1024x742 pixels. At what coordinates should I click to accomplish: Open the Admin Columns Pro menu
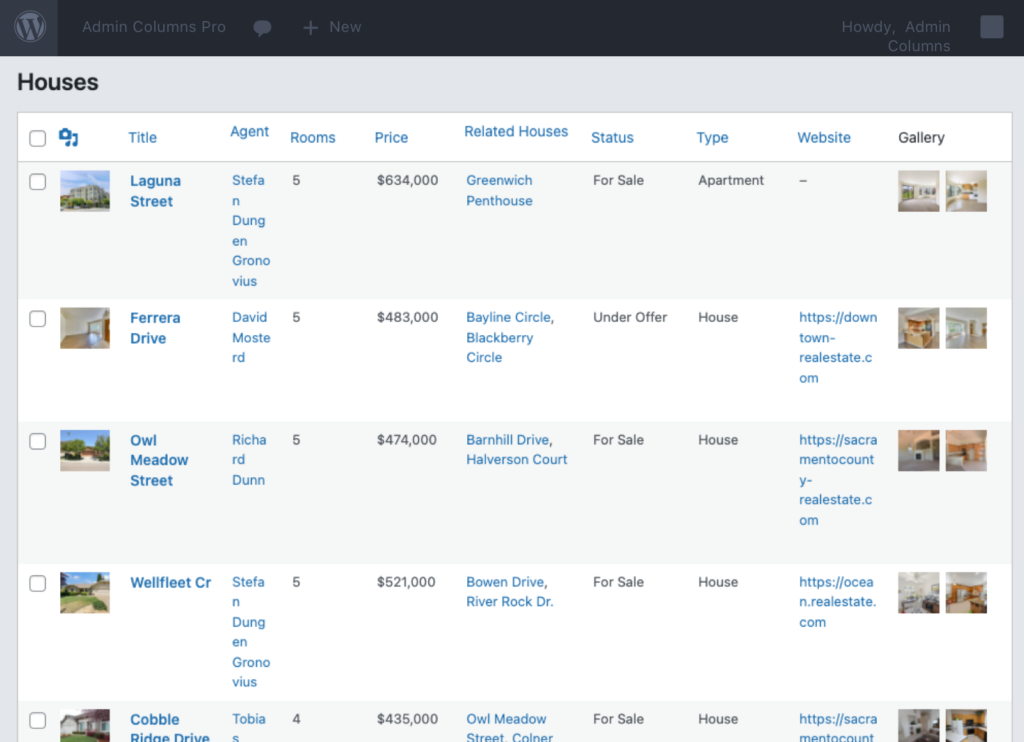(x=154, y=27)
